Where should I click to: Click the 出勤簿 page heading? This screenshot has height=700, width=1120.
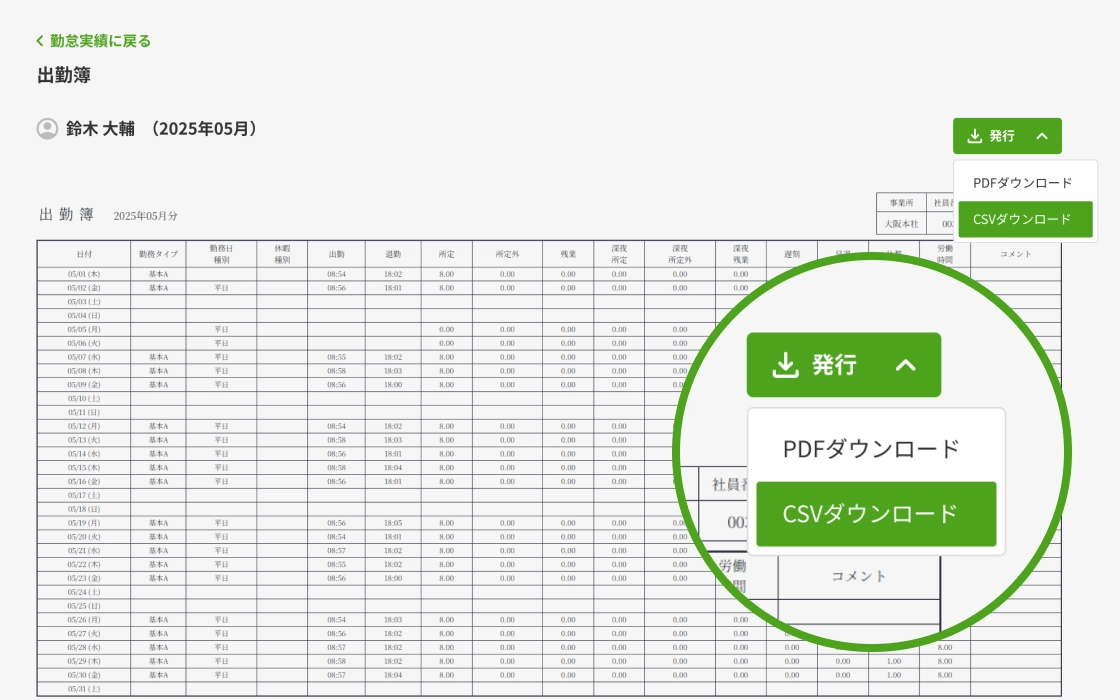(x=64, y=76)
